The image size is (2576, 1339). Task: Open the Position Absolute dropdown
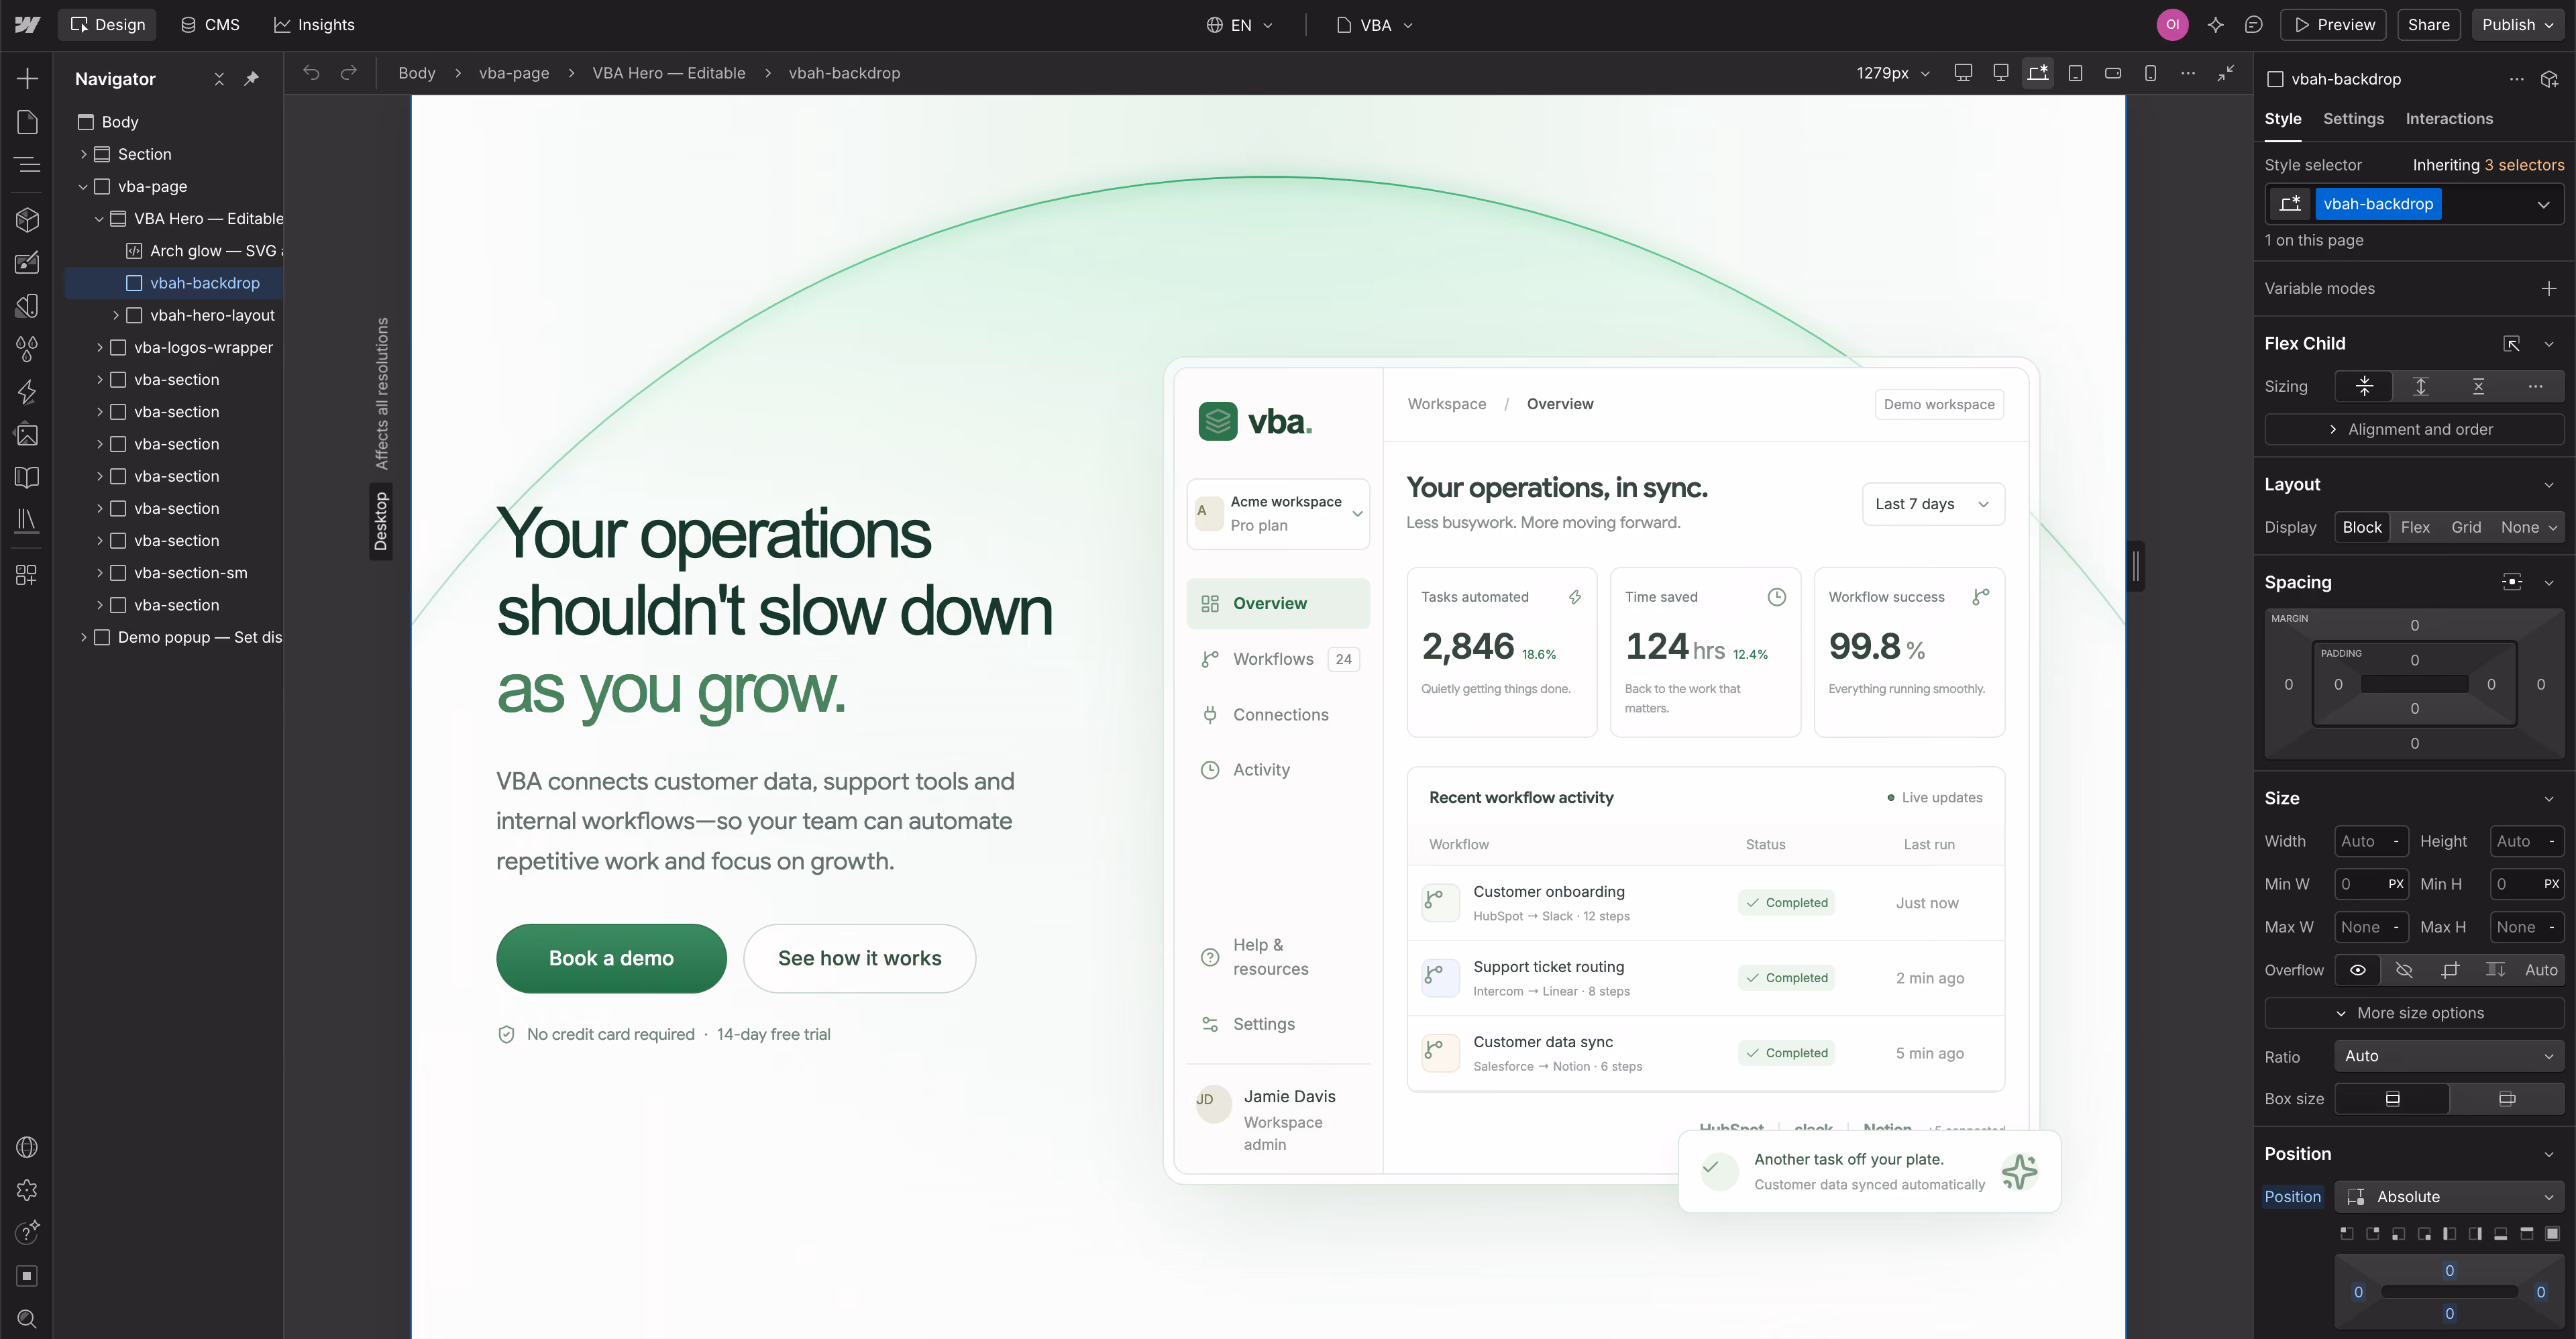pos(2449,1197)
